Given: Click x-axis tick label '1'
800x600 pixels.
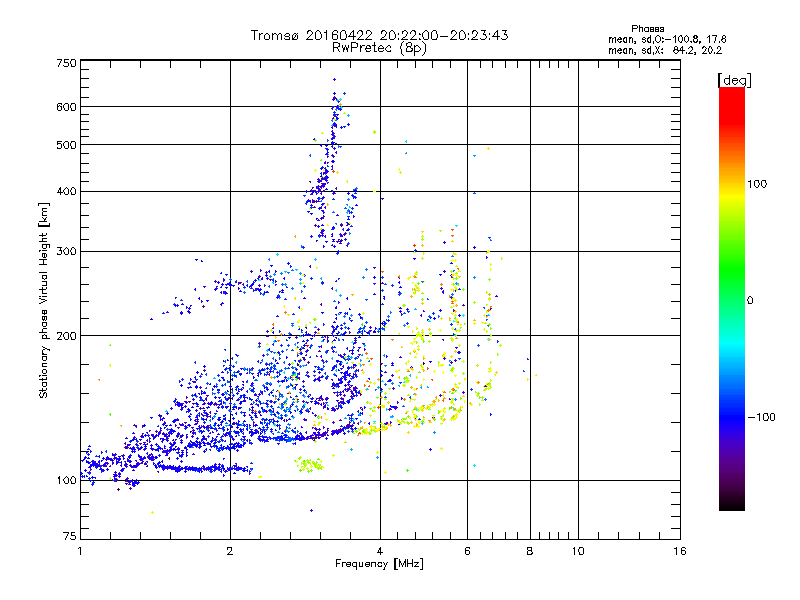Looking at the screenshot, I should point(80,551).
